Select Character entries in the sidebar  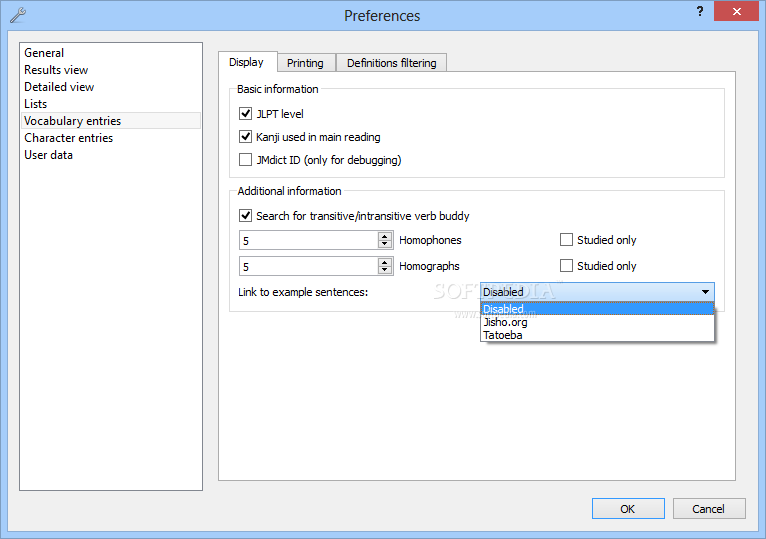[x=68, y=138]
